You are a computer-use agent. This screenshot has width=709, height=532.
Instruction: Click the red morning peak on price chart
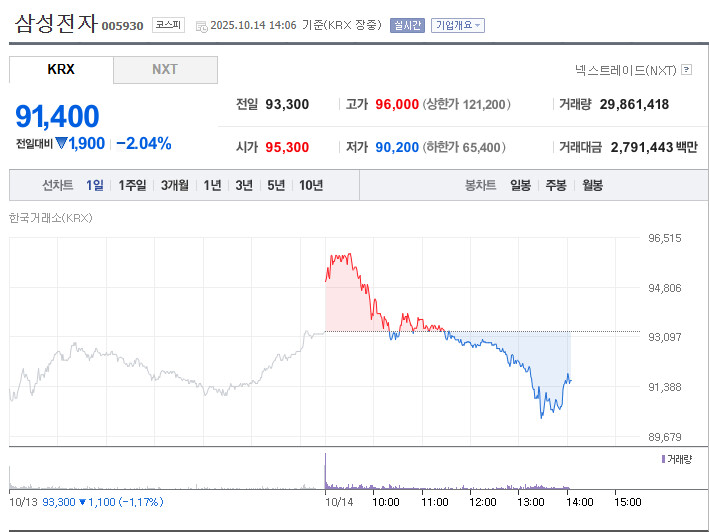[x=349, y=256]
